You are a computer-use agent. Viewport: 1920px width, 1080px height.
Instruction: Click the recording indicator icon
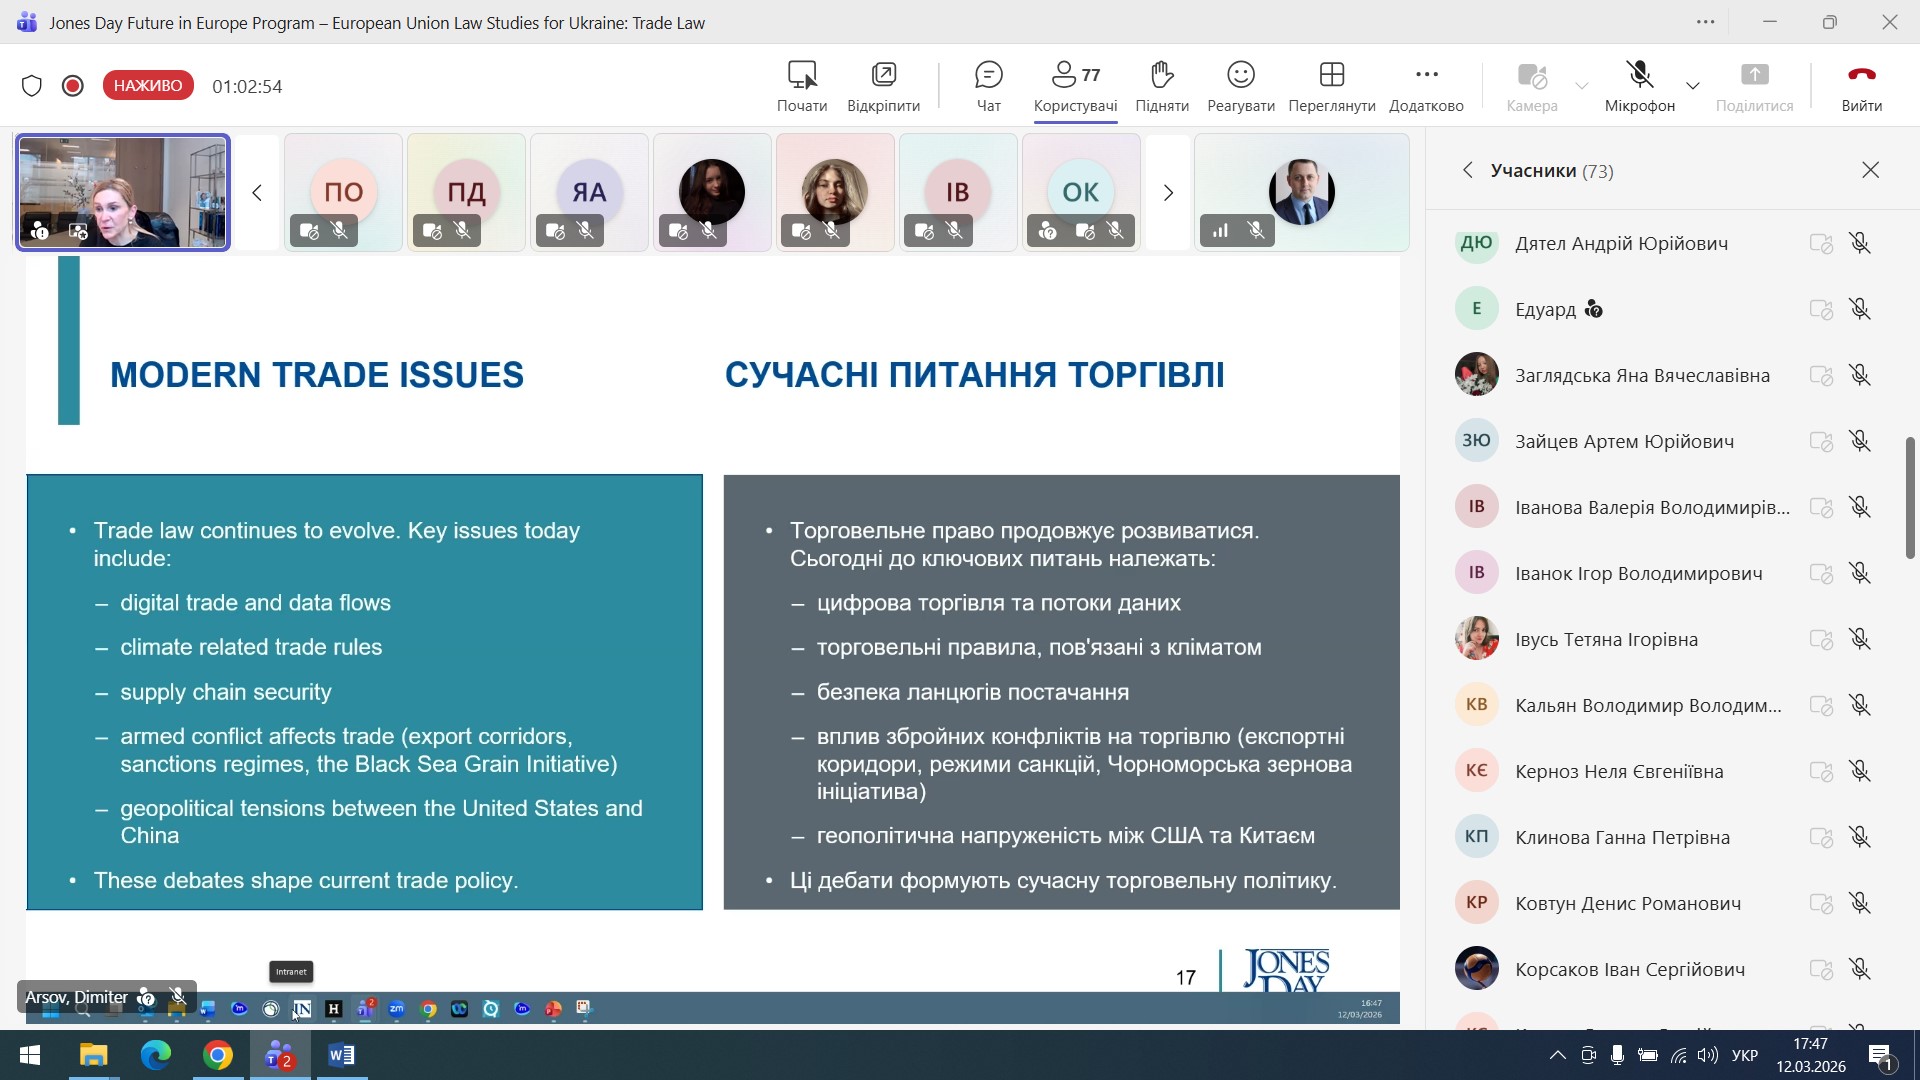[x=72, y=86]
